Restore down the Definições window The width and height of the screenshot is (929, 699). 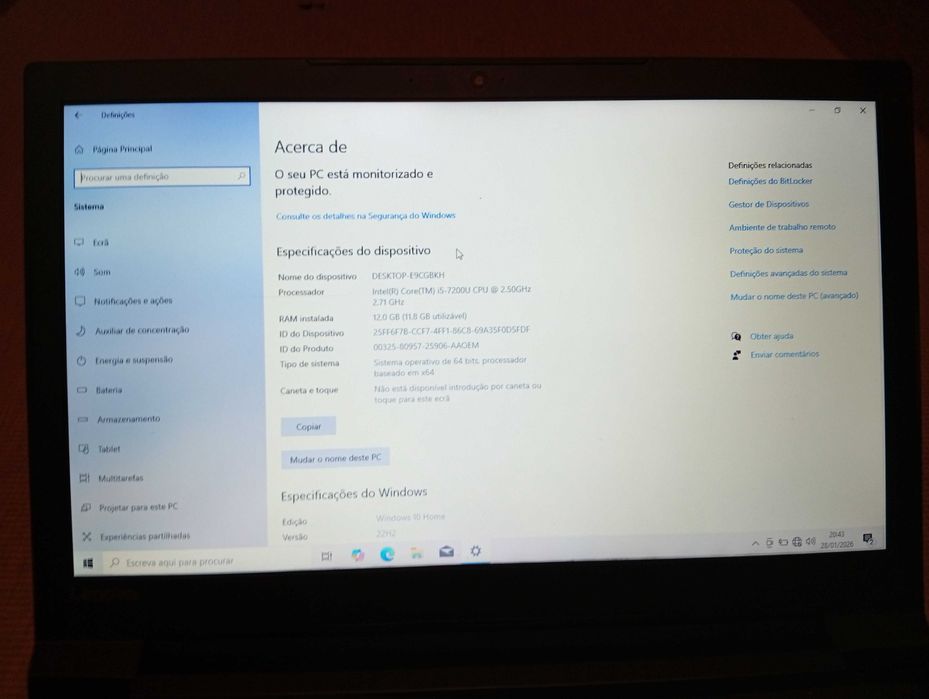tap(837, 110)
